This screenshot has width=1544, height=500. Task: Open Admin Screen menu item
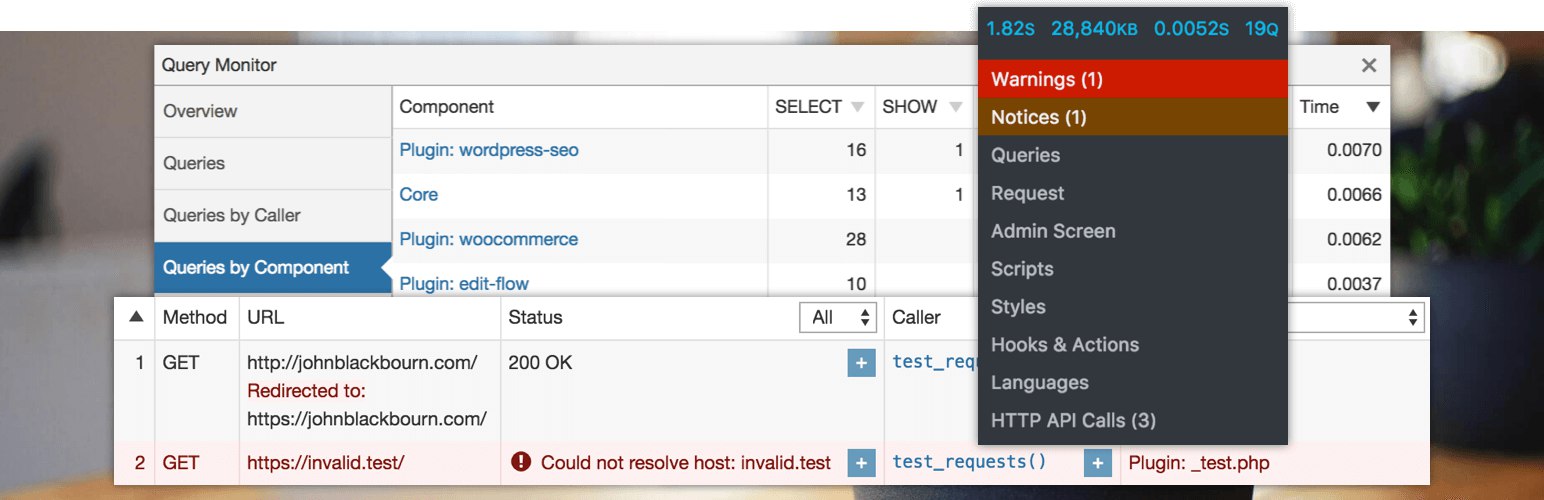tap(1132, 231)
